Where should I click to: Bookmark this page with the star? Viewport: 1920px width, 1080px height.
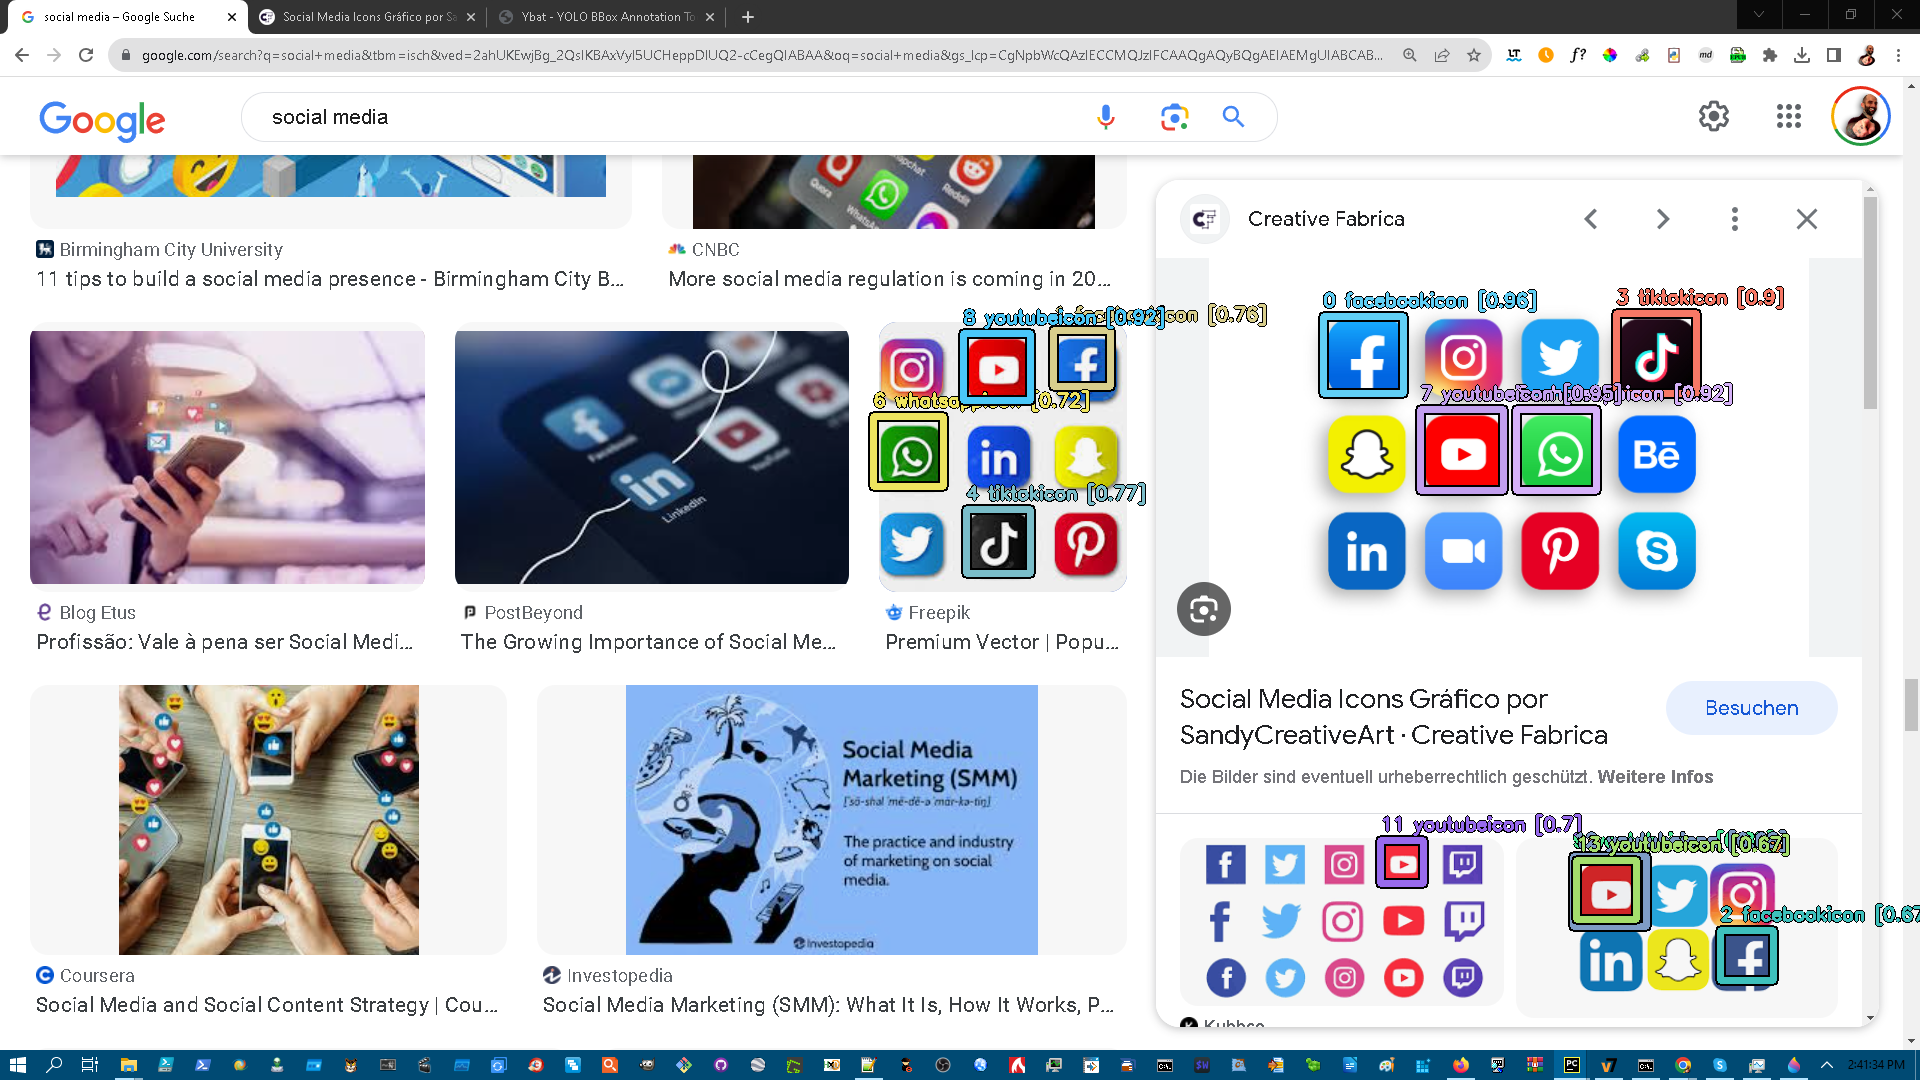(1474, 55)
